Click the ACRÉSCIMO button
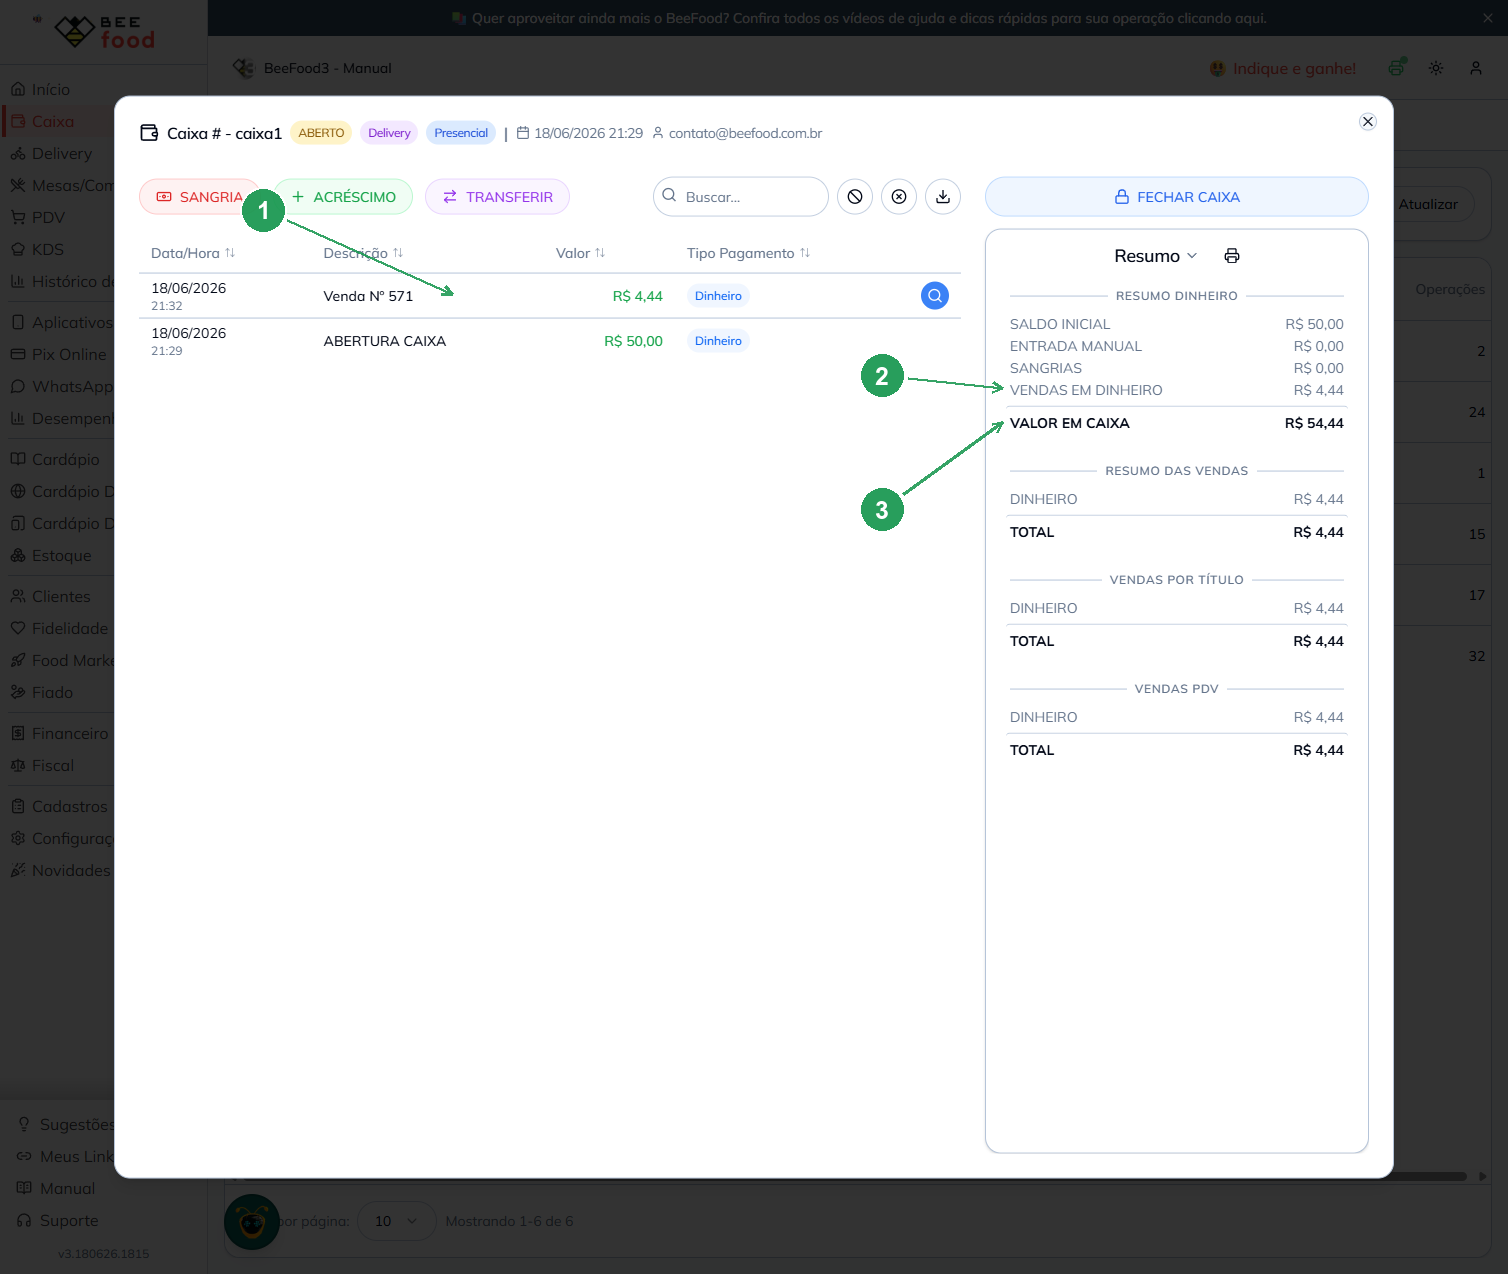Viewport: 1508px width, 1274px height. coord(344,197)
